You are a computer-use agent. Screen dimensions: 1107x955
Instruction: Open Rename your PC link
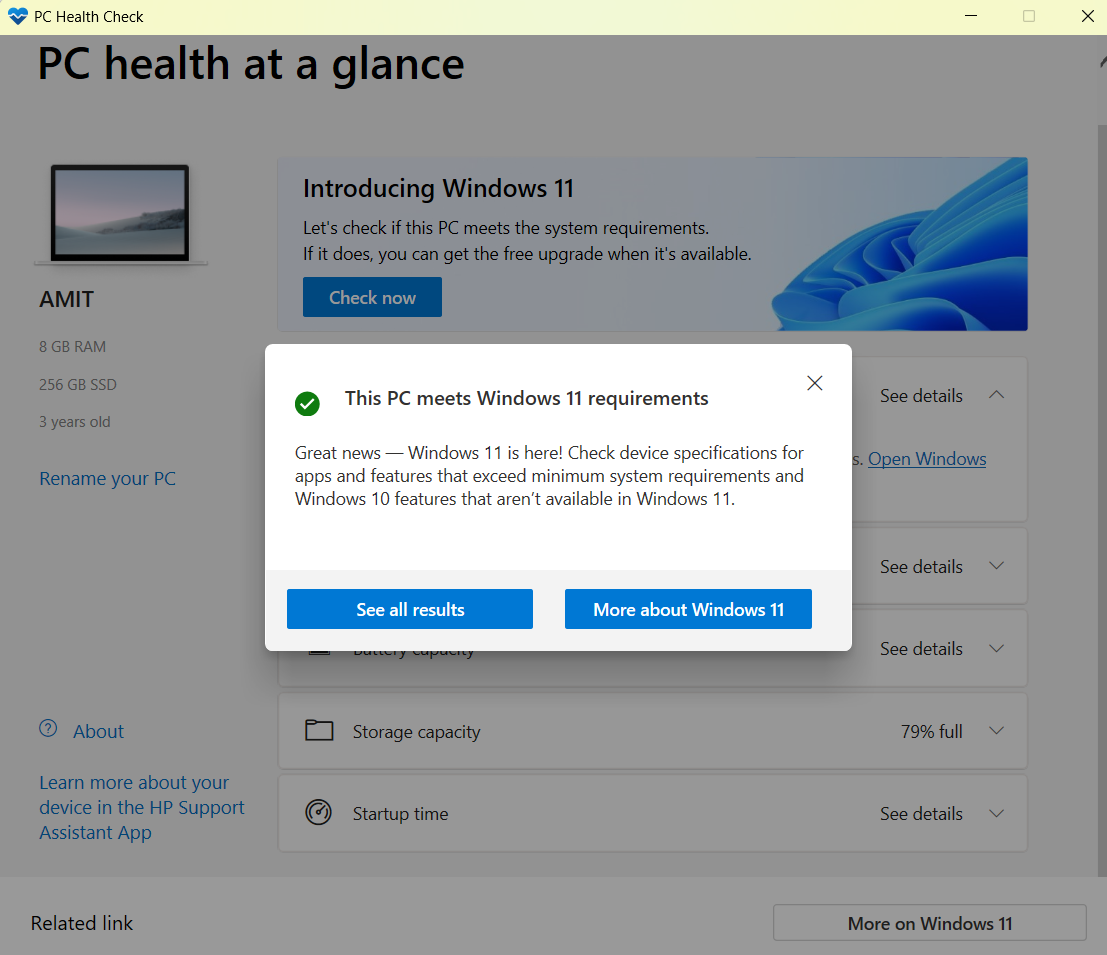[107, 479]
